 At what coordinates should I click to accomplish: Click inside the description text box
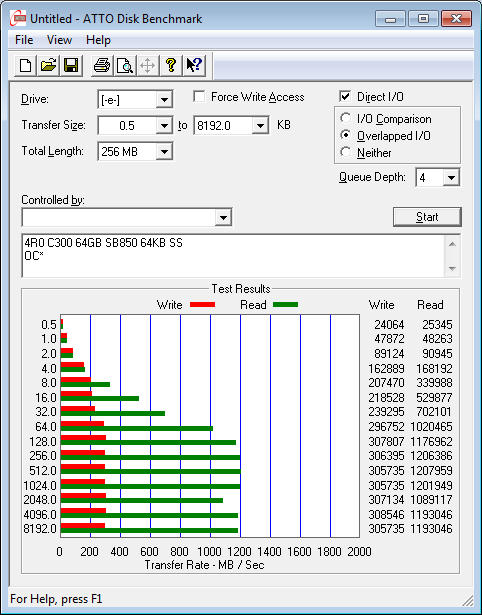click(234, 256)
